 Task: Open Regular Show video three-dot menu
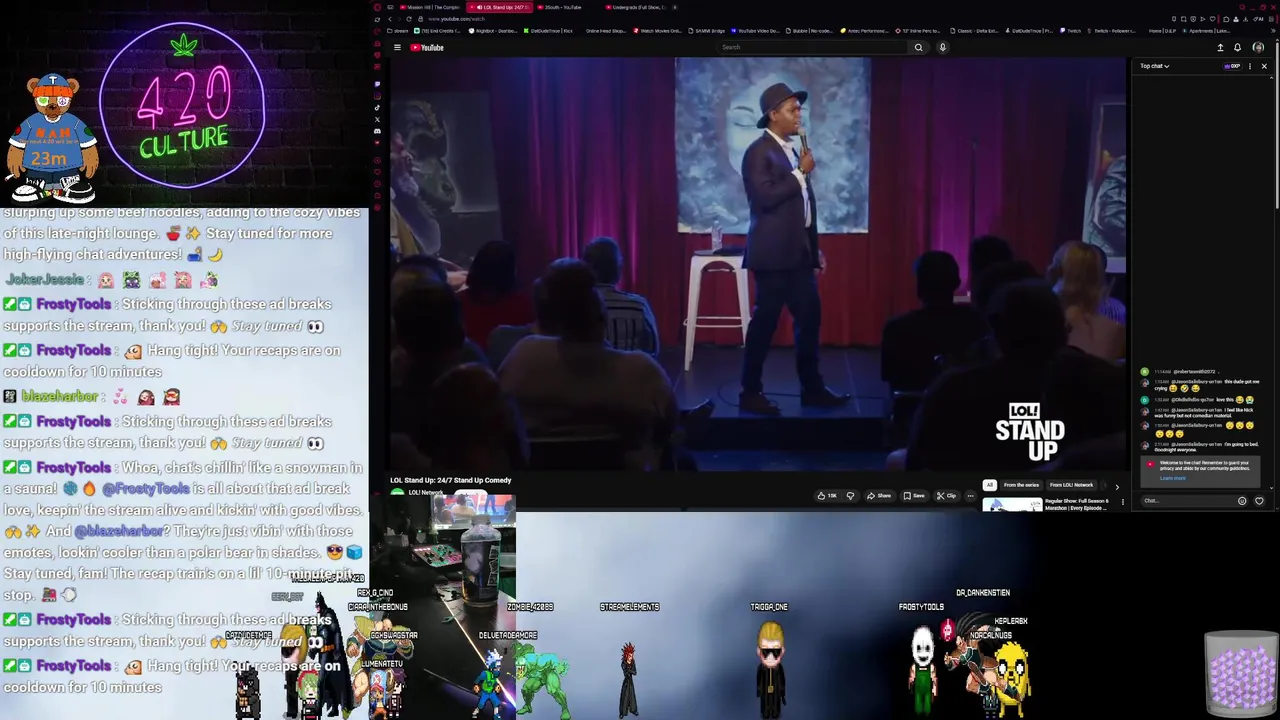pos(1122,502)
